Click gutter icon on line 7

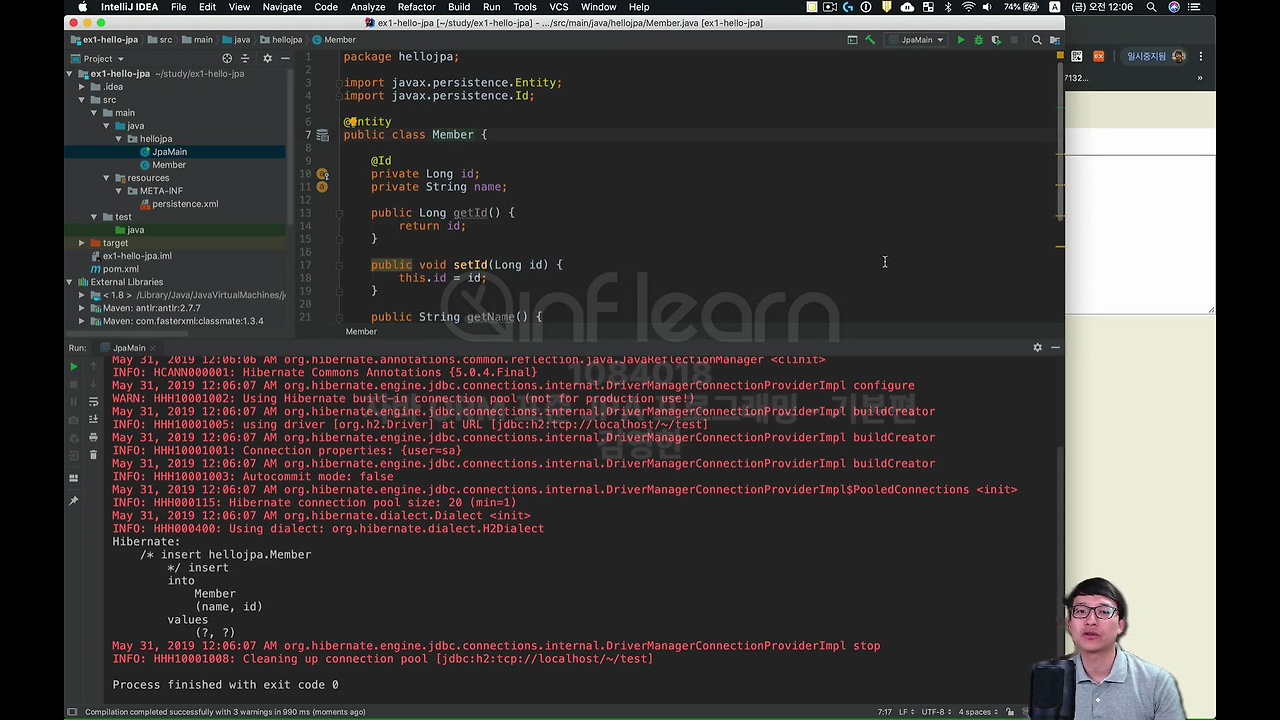click(322, 135)
